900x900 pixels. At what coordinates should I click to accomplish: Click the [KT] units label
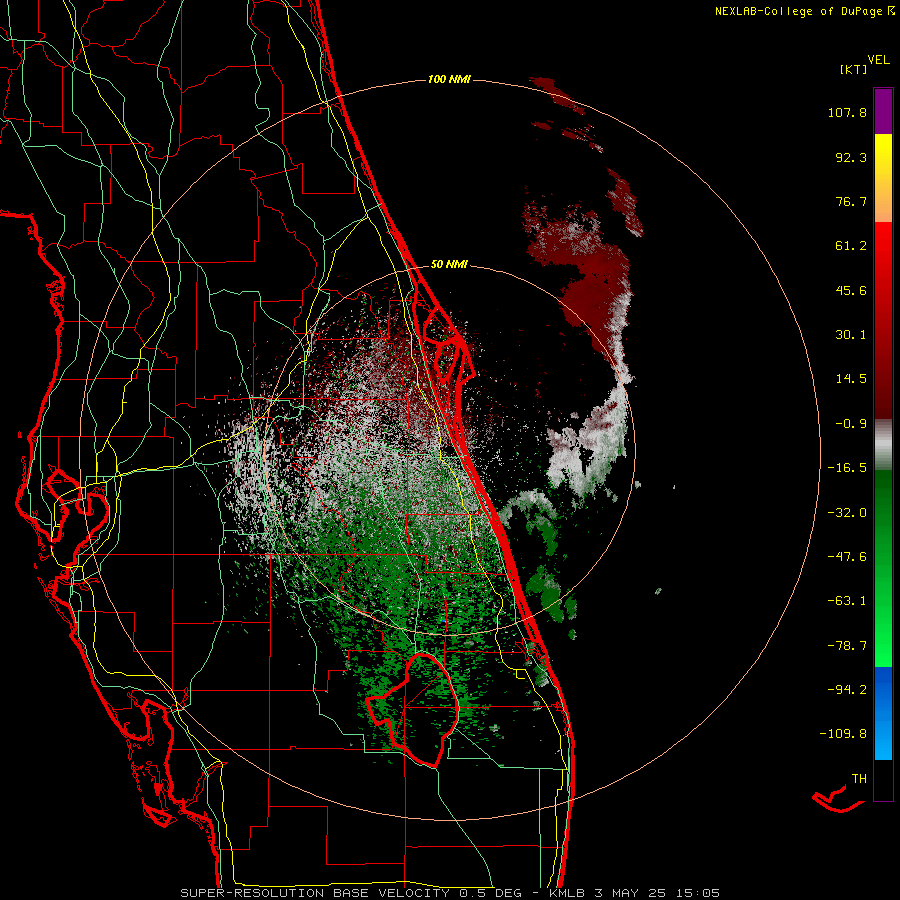853,69
